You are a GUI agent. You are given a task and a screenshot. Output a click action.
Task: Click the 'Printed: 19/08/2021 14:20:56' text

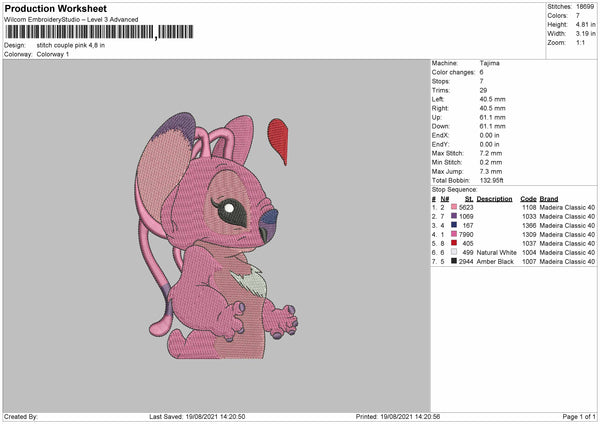(x=398, y=417)
